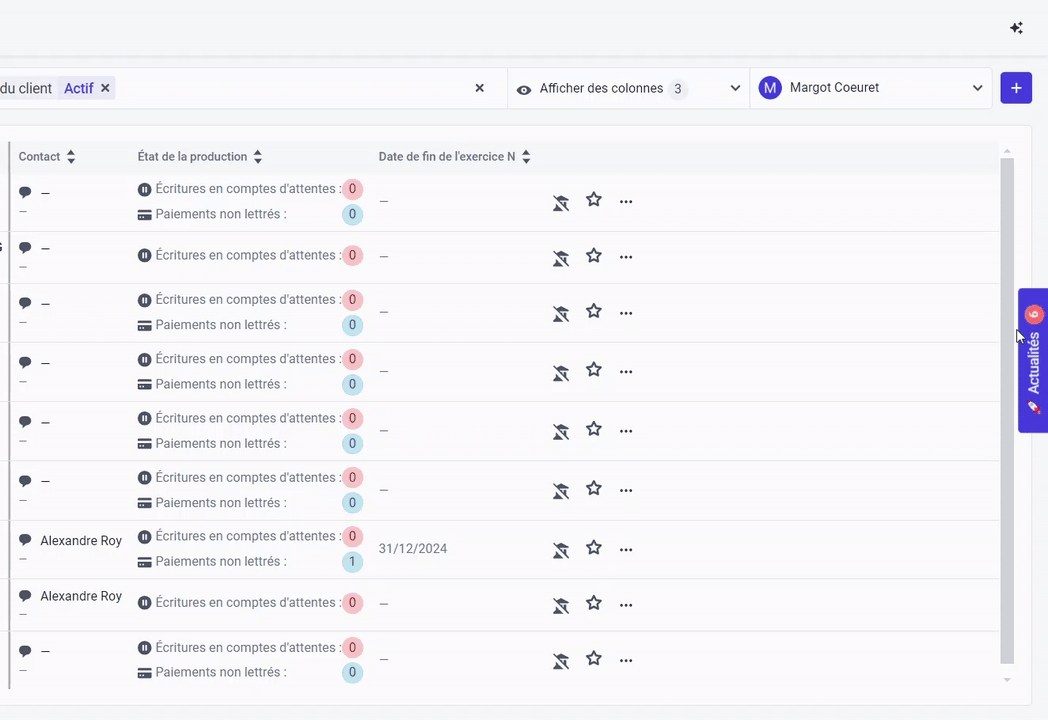Open the comment bubble next to Alexandre Roy
Image resolution: width=1048 pixels, height=720 pixels.
click(x=25, y=540)
